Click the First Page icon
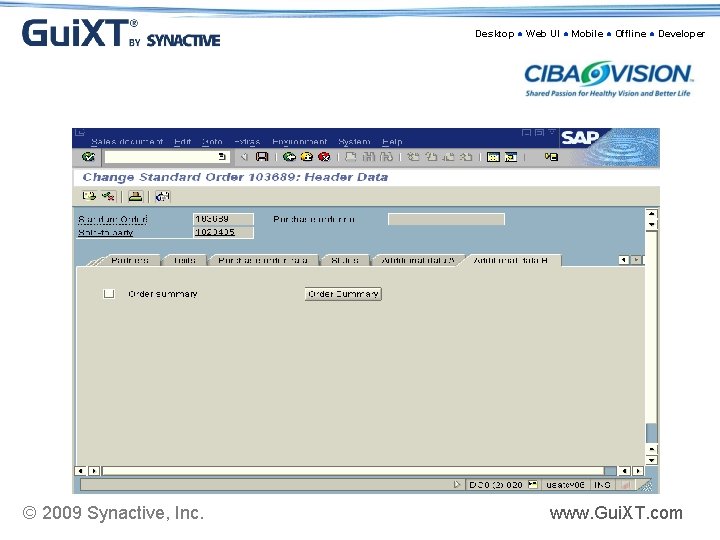 point(413,157)
